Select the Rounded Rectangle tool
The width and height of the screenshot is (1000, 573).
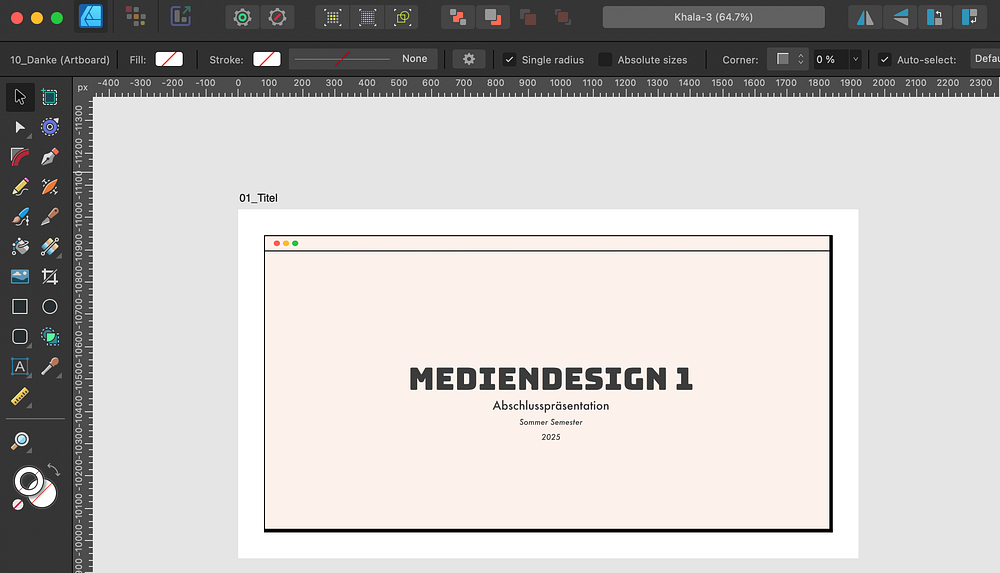(x=20, y=336)
